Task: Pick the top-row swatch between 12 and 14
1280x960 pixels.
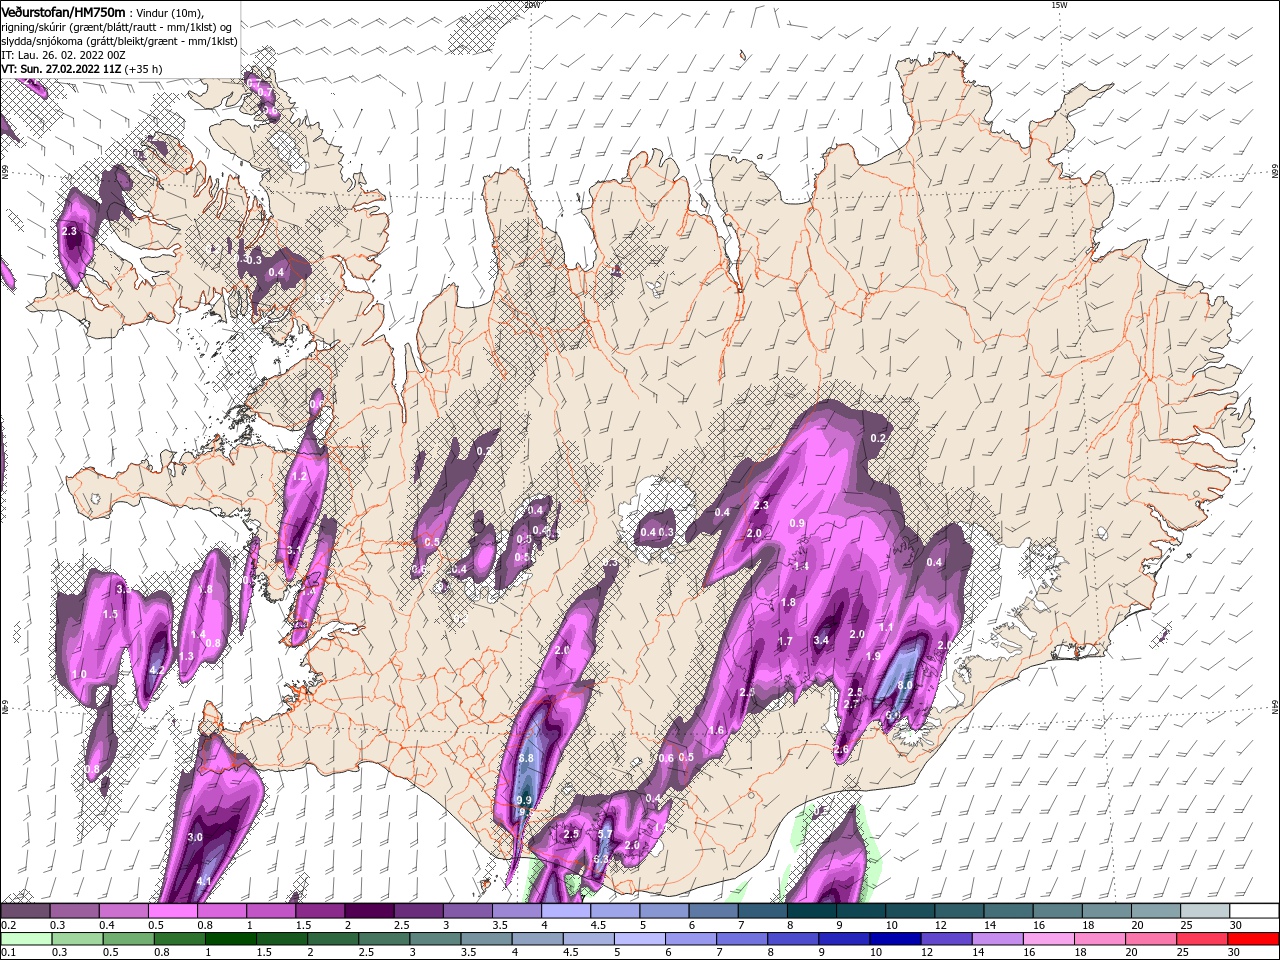Action: (960, 911)
